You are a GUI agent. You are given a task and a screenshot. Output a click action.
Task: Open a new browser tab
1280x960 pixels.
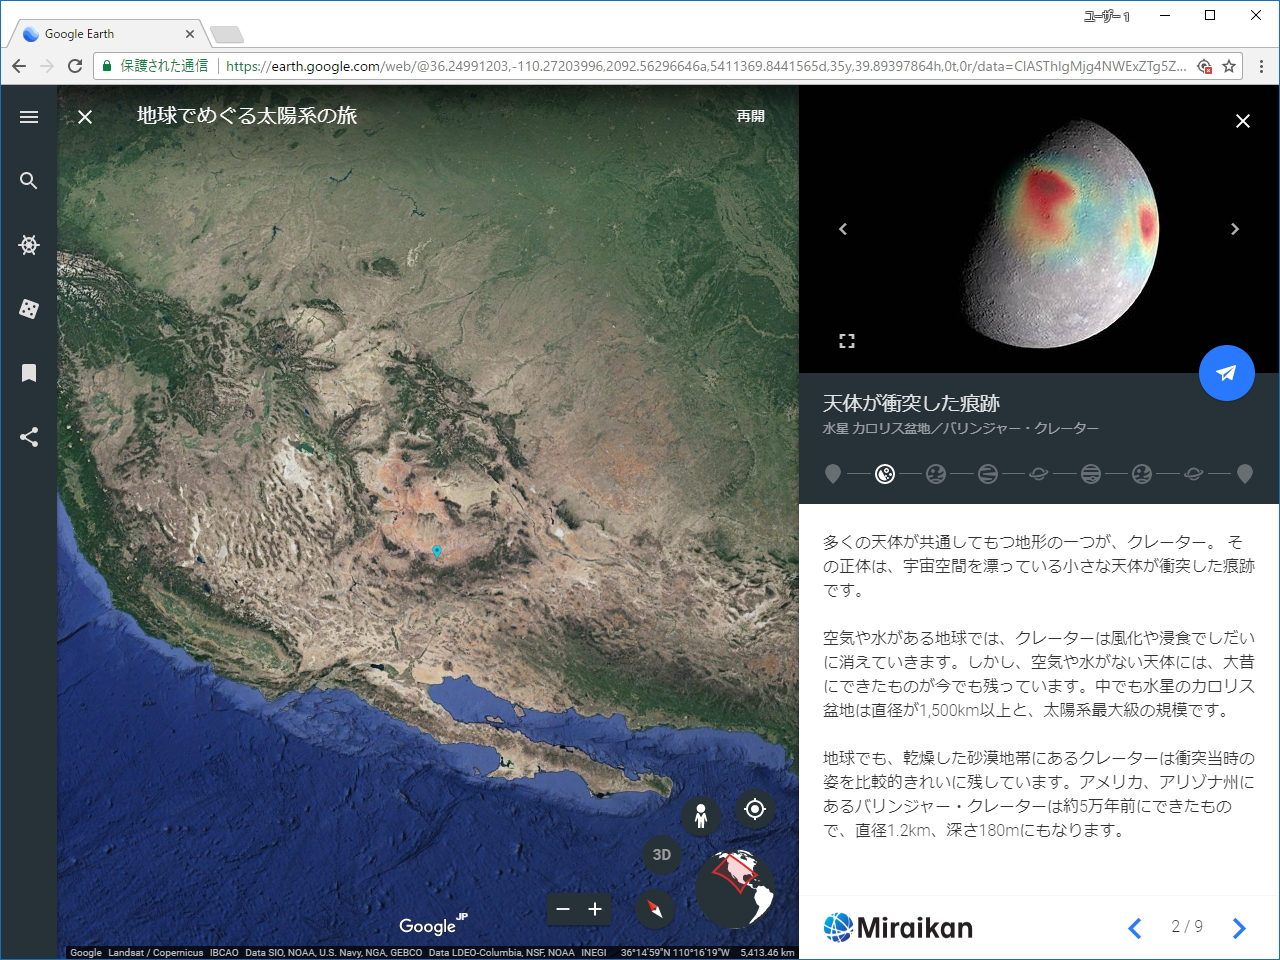pos(227,35)
